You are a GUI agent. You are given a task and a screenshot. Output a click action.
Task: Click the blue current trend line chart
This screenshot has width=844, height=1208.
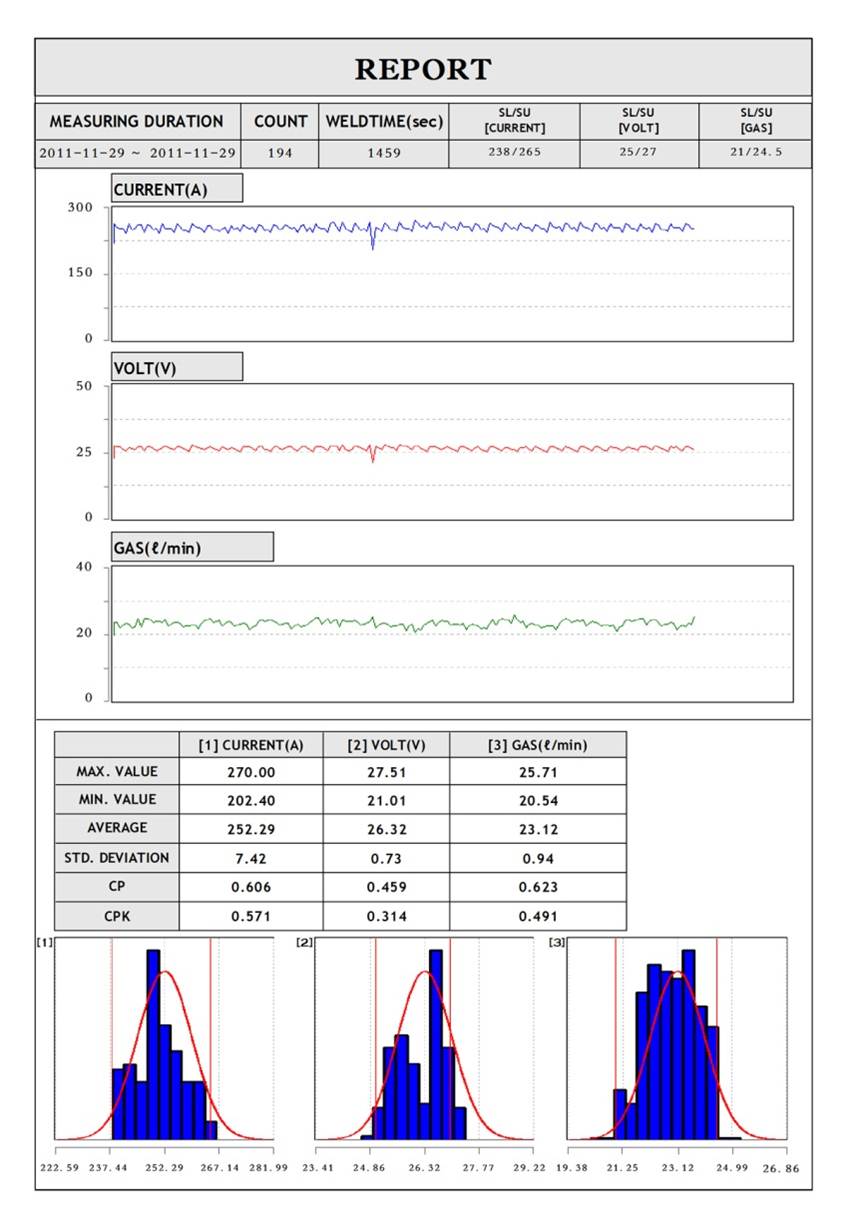(x=452, y=273)
